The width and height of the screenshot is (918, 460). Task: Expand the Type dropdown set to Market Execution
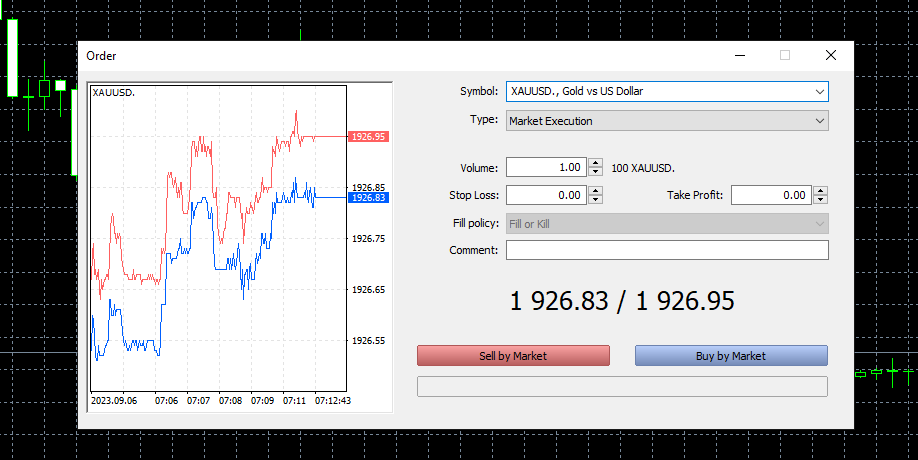click(667, 121)
